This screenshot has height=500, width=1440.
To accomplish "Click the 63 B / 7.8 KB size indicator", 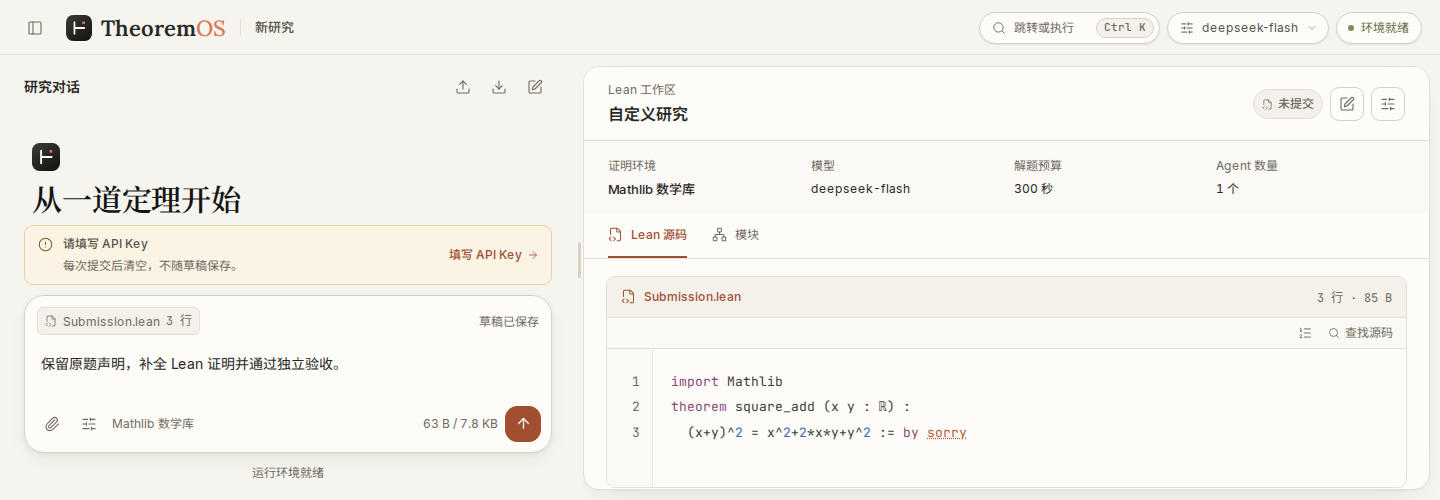I will [460, 424].
